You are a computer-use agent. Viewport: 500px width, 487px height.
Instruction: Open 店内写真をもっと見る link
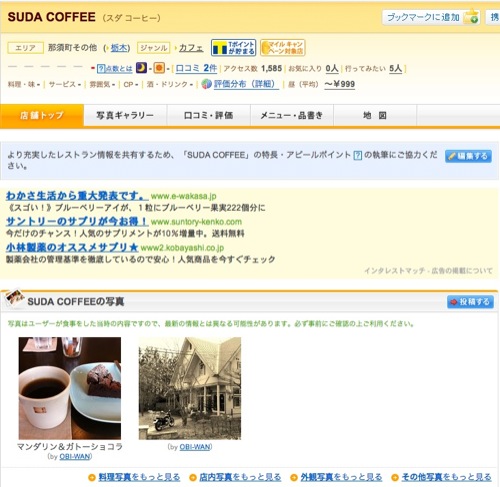coord(240,477)
